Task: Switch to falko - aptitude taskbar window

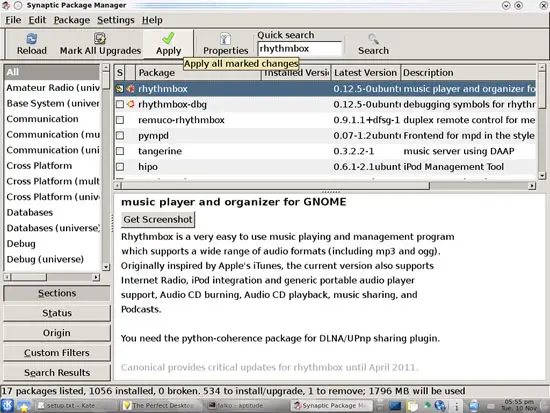Action: pyautogui.click(x=246, y=406)
